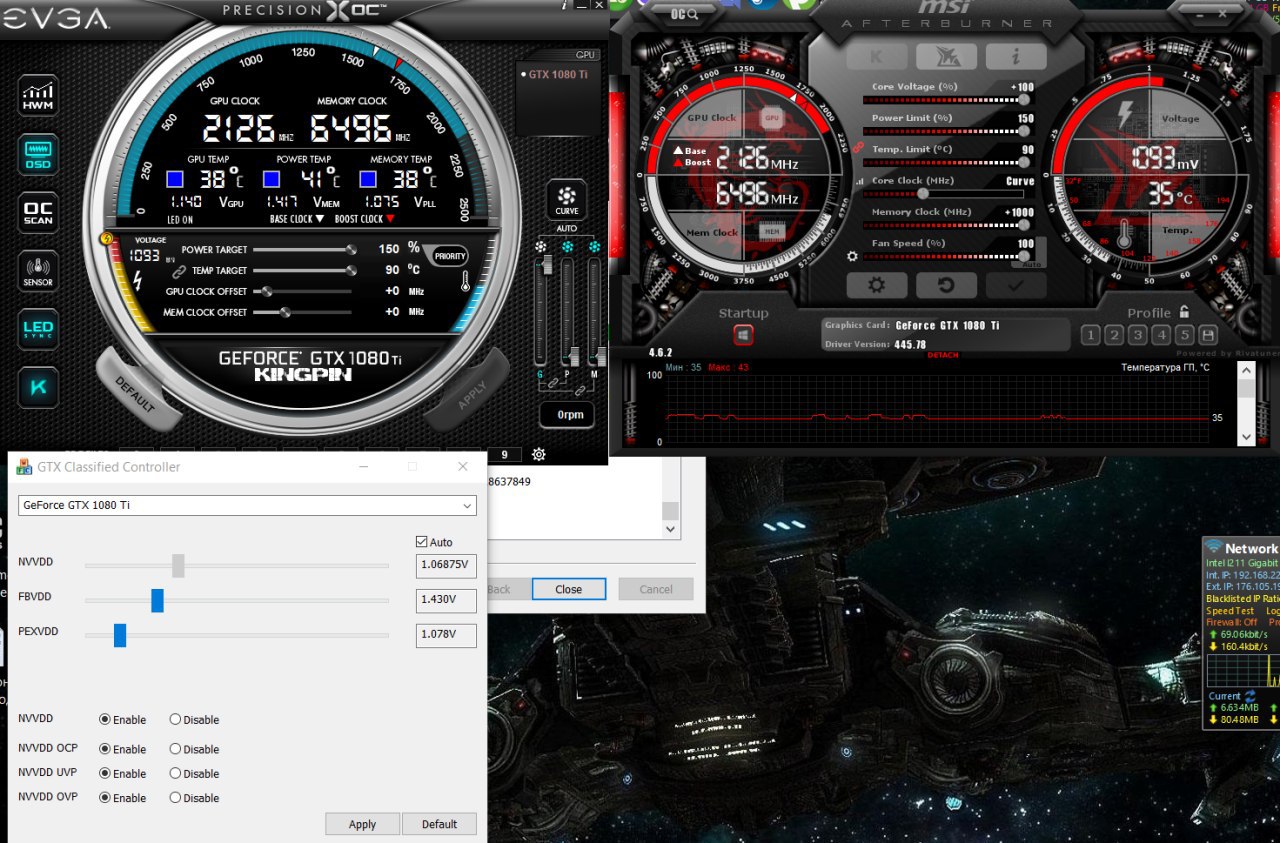The image size is (1280, 843).
Task: Click Default in GTX Classified Controller
Action: coord(439,824)
